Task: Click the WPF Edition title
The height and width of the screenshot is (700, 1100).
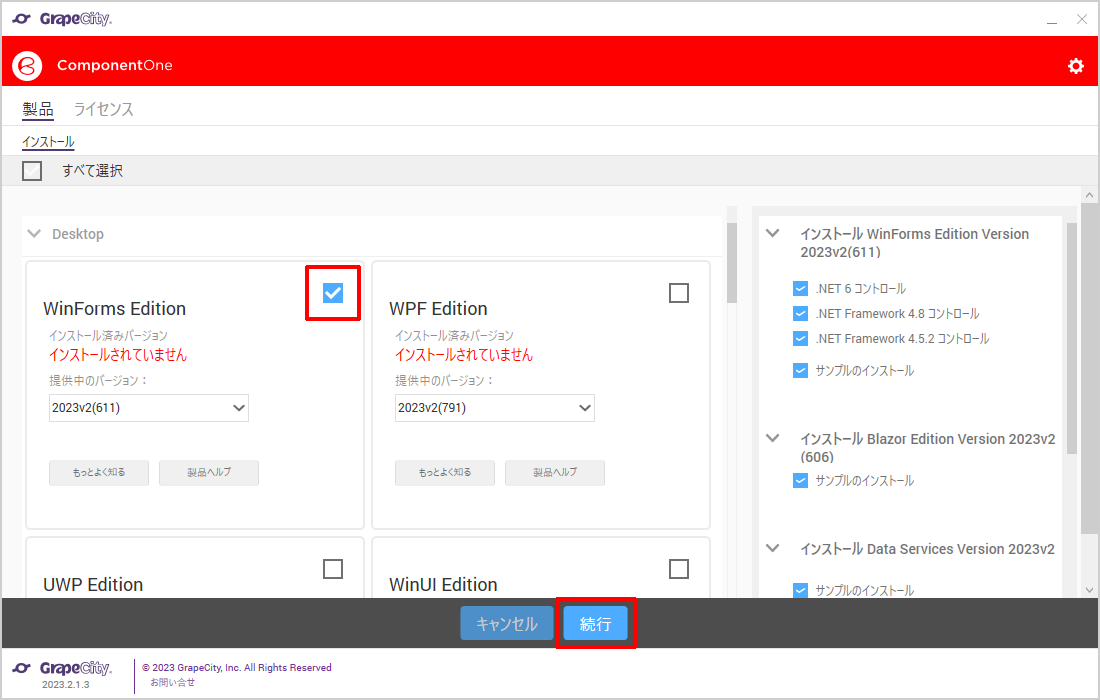Action: (438, 309)
